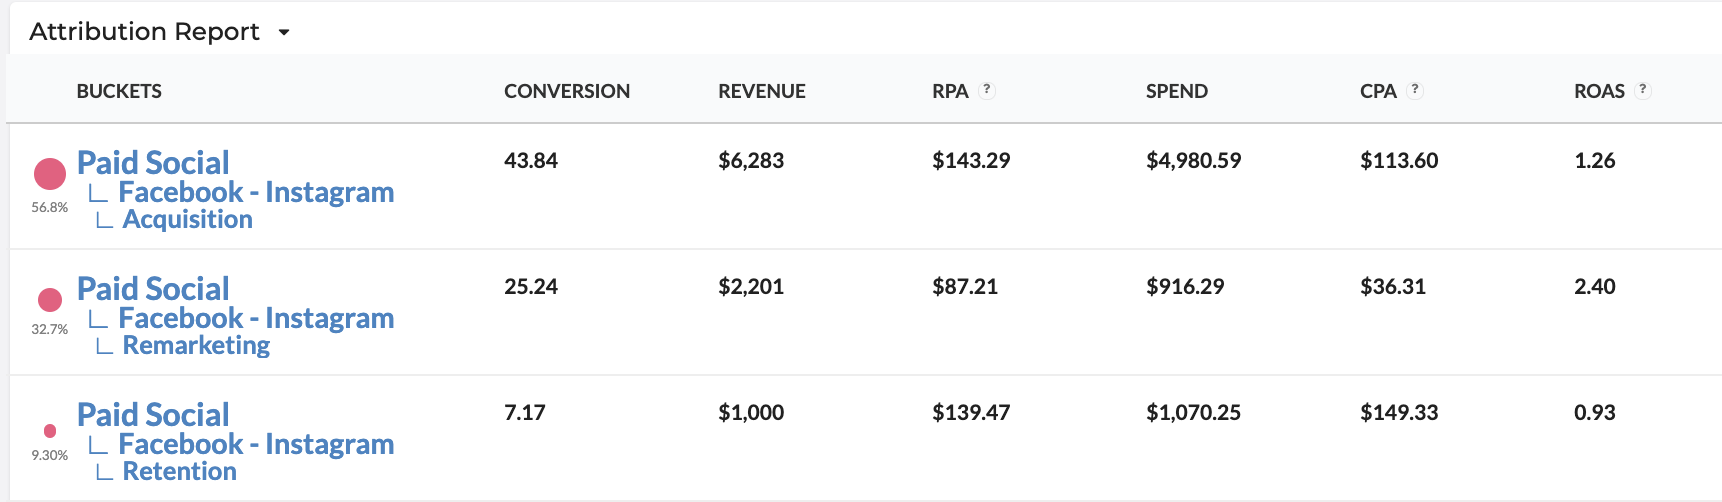This screenshot has width=1722, height=502.
Task: Sort by the CONVERSION column header
Action: click(566, 91)
